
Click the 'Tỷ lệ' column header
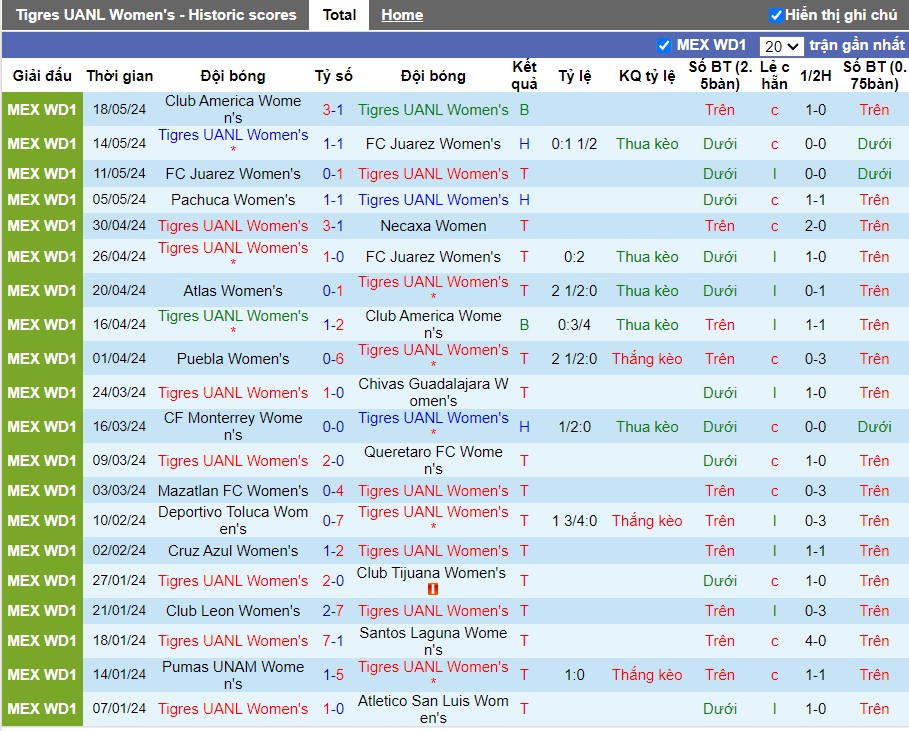pyautogui.click(x=575, y=76)
